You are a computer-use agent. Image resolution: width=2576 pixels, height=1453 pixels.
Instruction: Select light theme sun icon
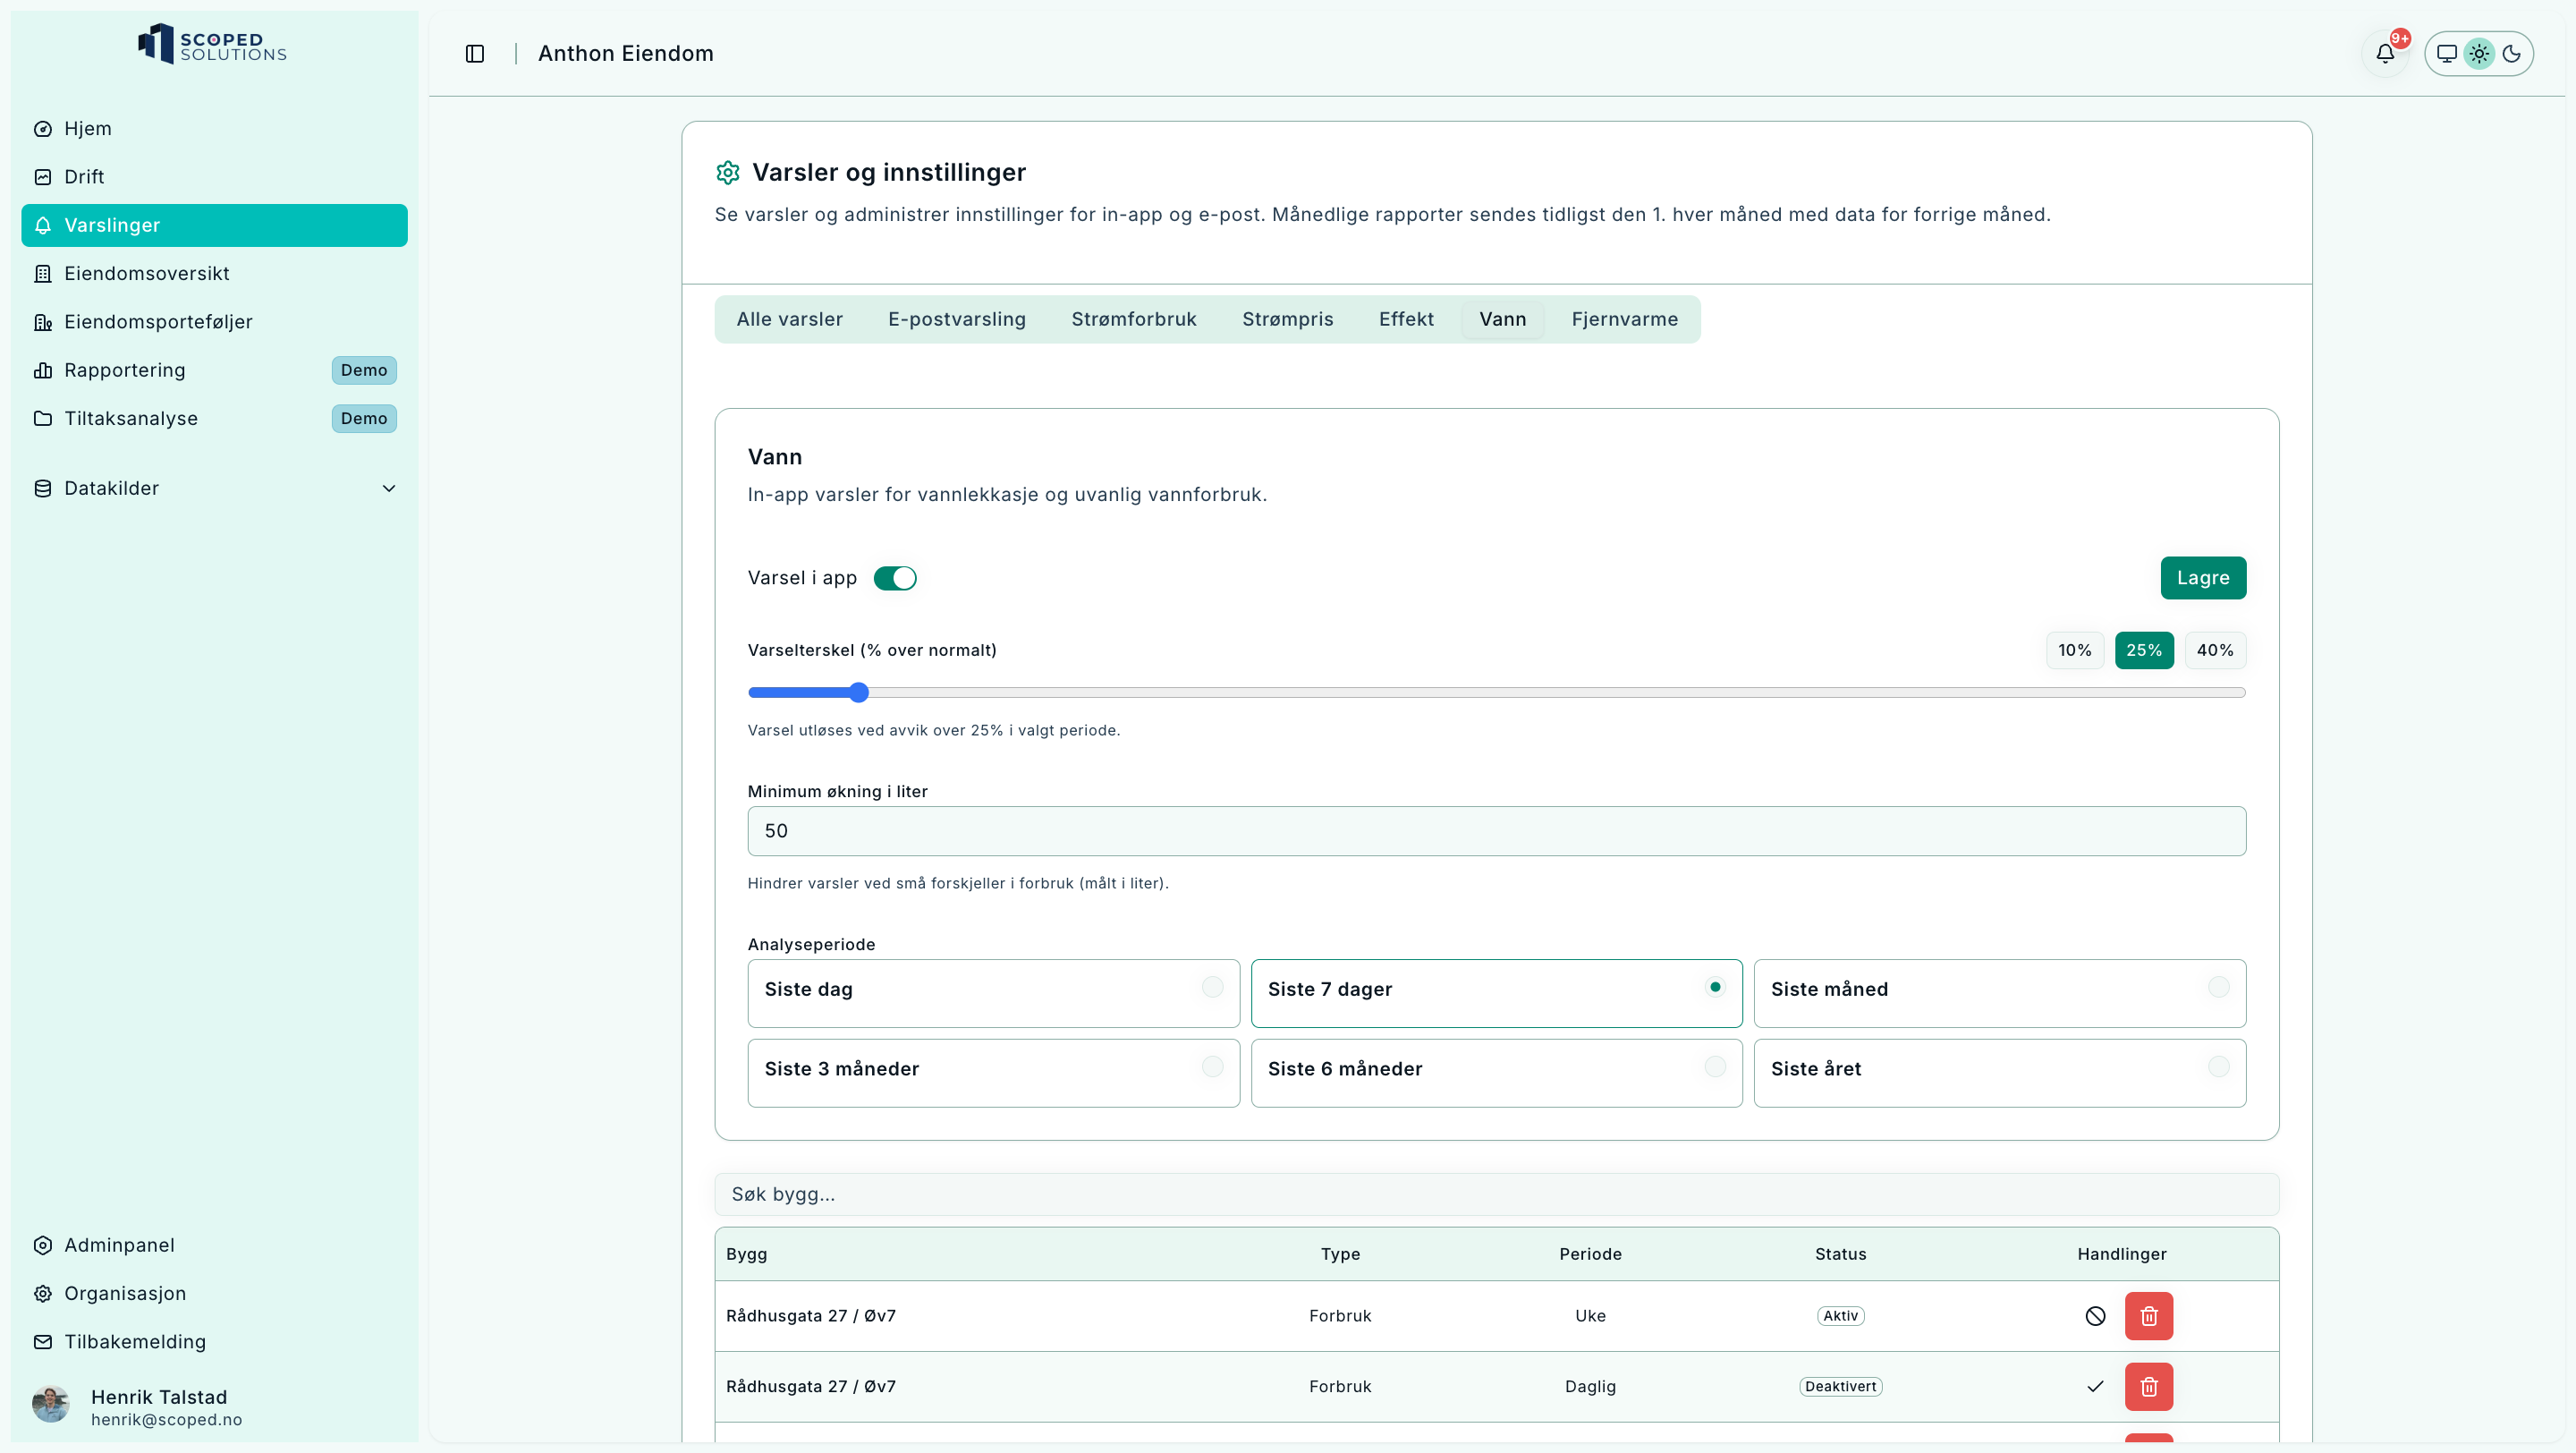[2479, 54]
